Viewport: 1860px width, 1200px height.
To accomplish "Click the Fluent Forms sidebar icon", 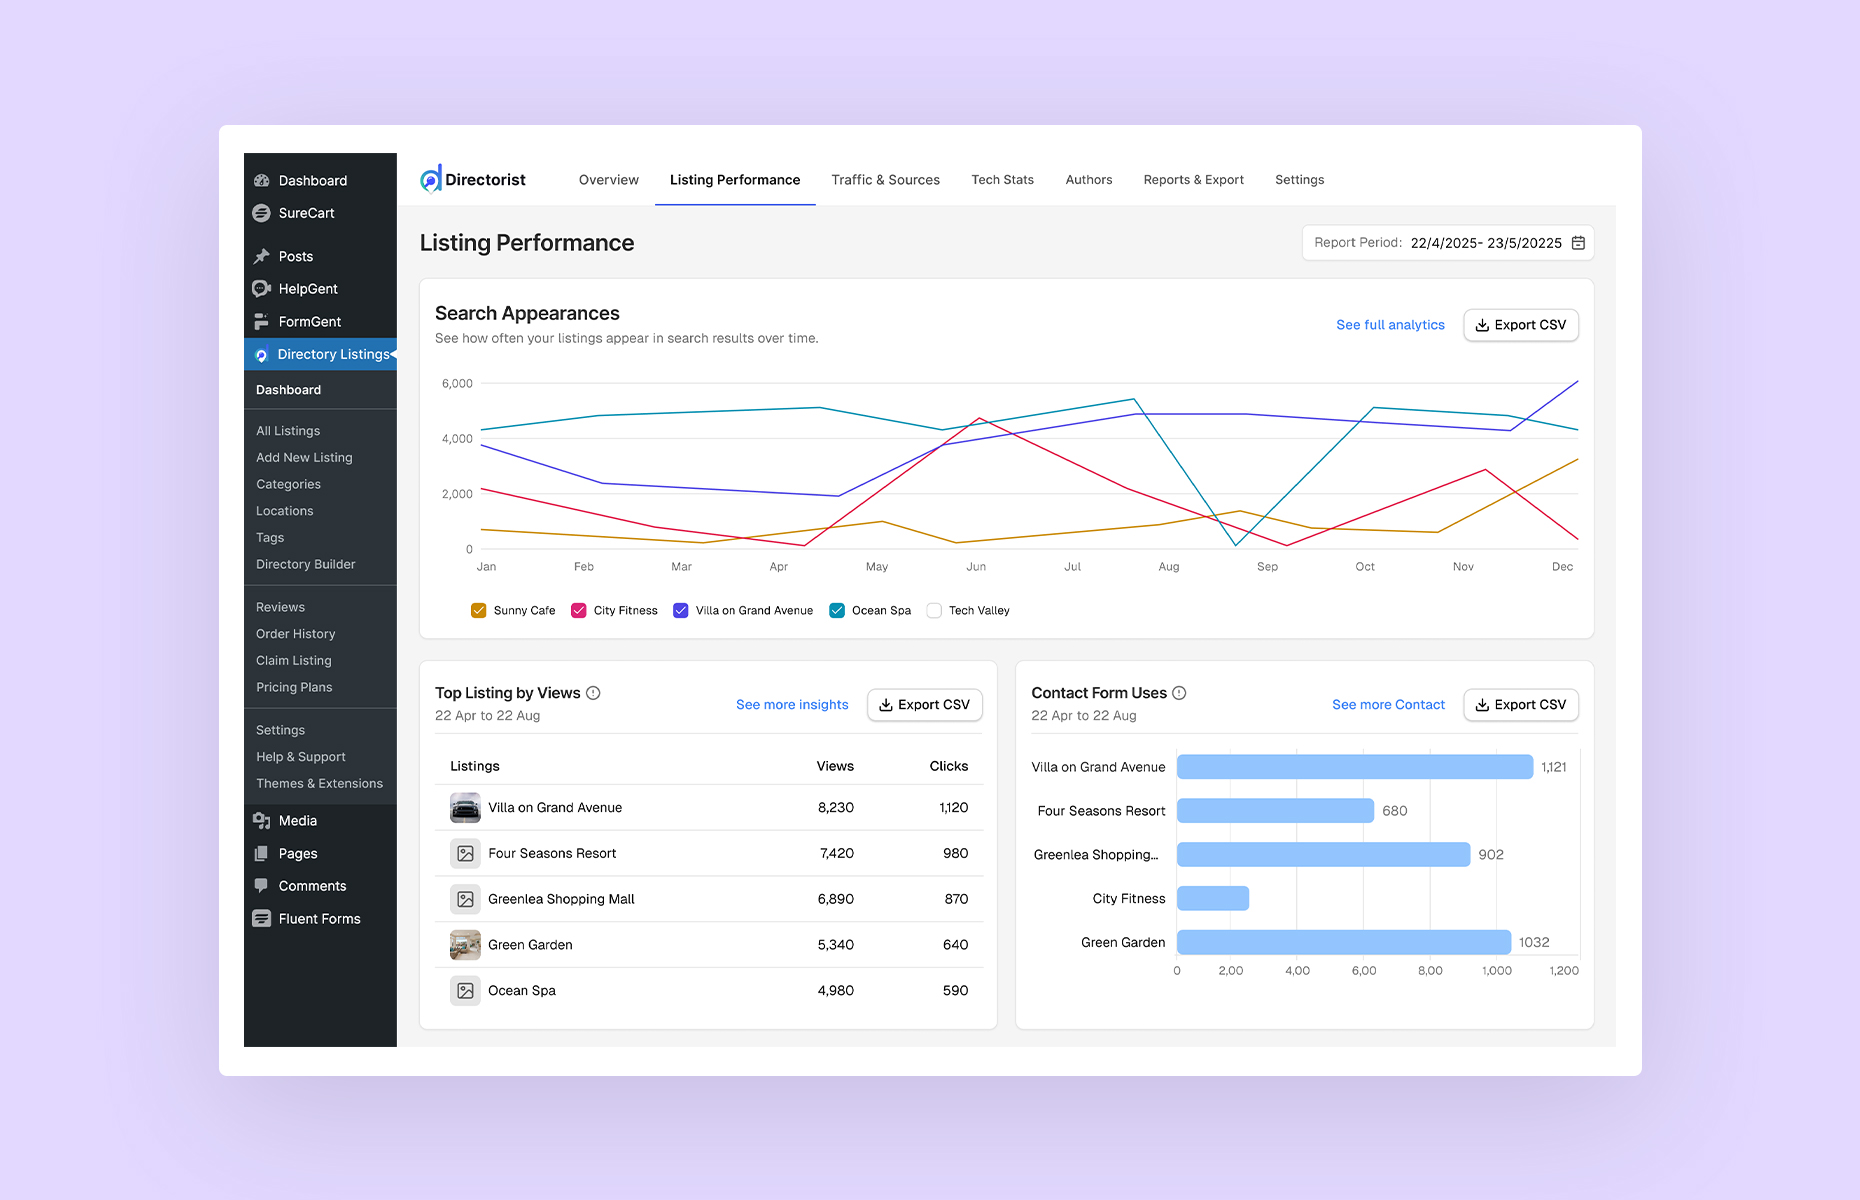I will point(261,918).
